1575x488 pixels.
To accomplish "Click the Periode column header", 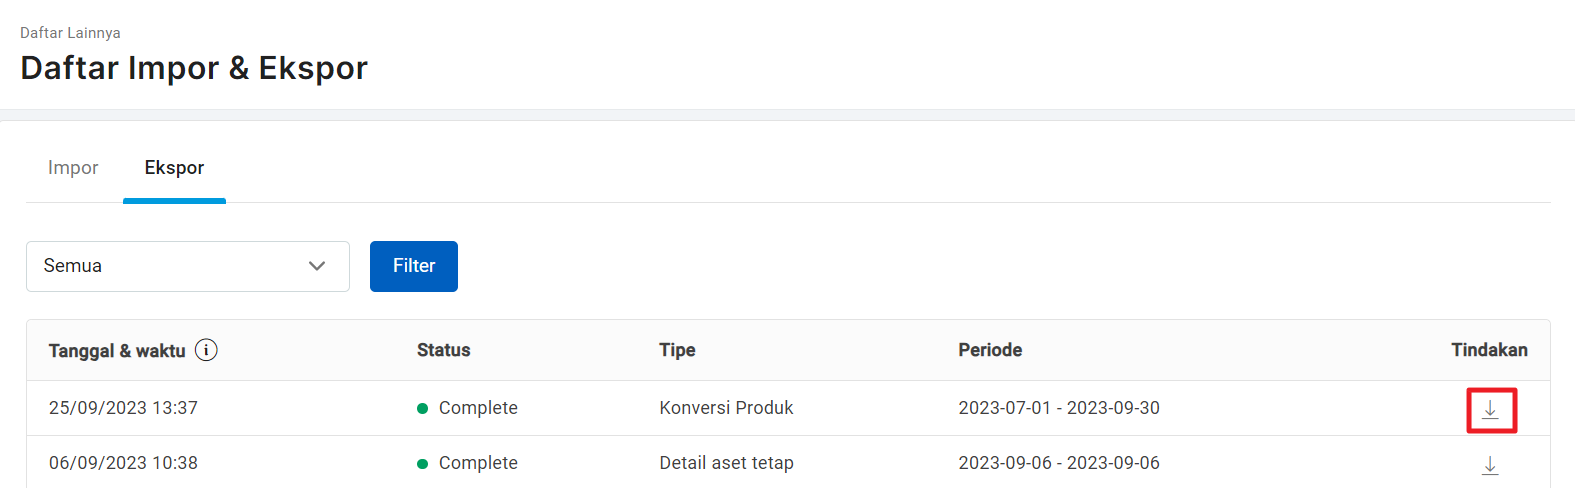I will click(990, 350).
